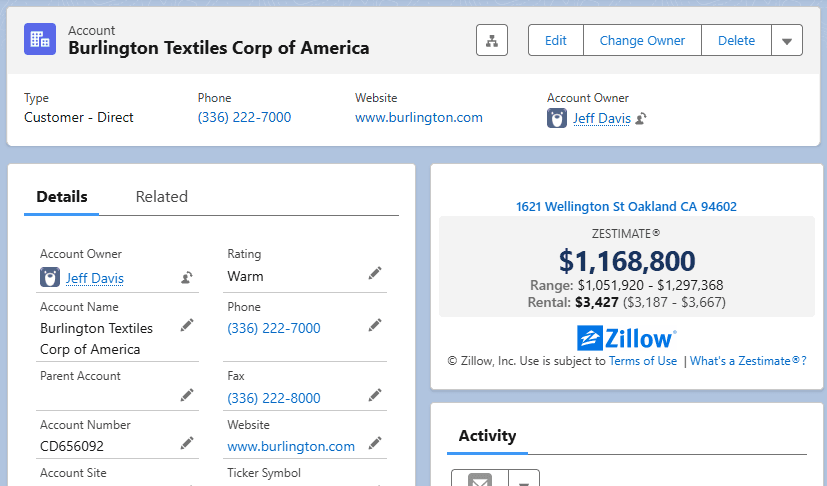Click Jeff Davis avatar in Details tab
The height and width of the screenshot is (486, 827).
[x=50, y=278]
